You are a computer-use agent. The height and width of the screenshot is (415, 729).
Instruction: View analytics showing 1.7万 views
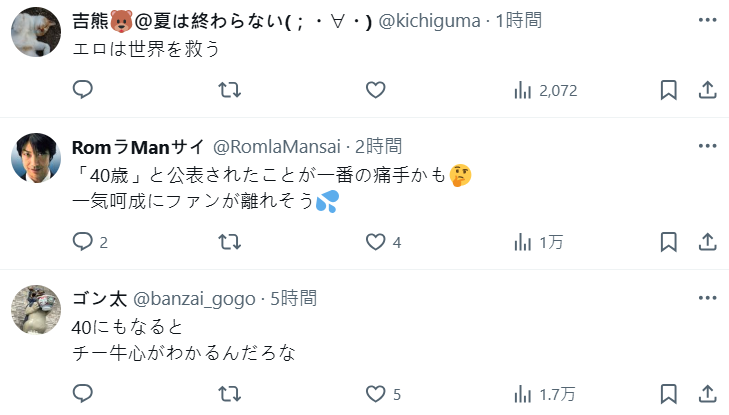[x=545, y=393]
